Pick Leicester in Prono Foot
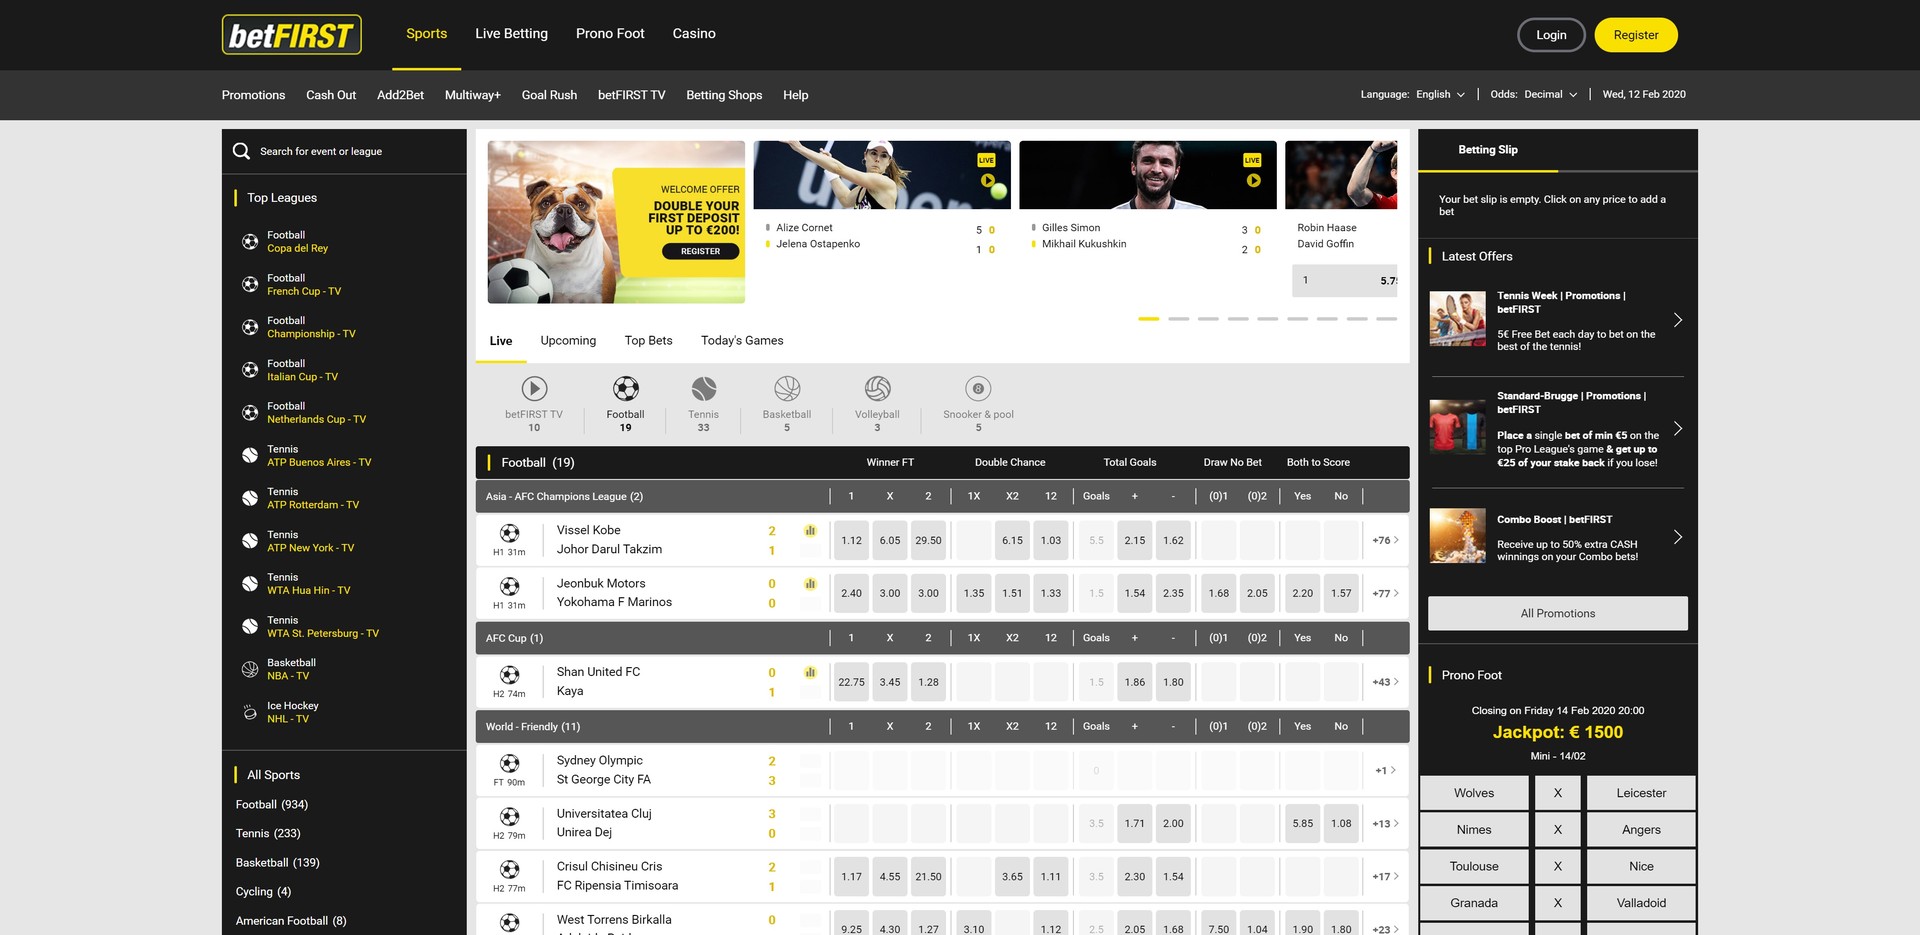1920x935 pixels. tap(1641, 793)
